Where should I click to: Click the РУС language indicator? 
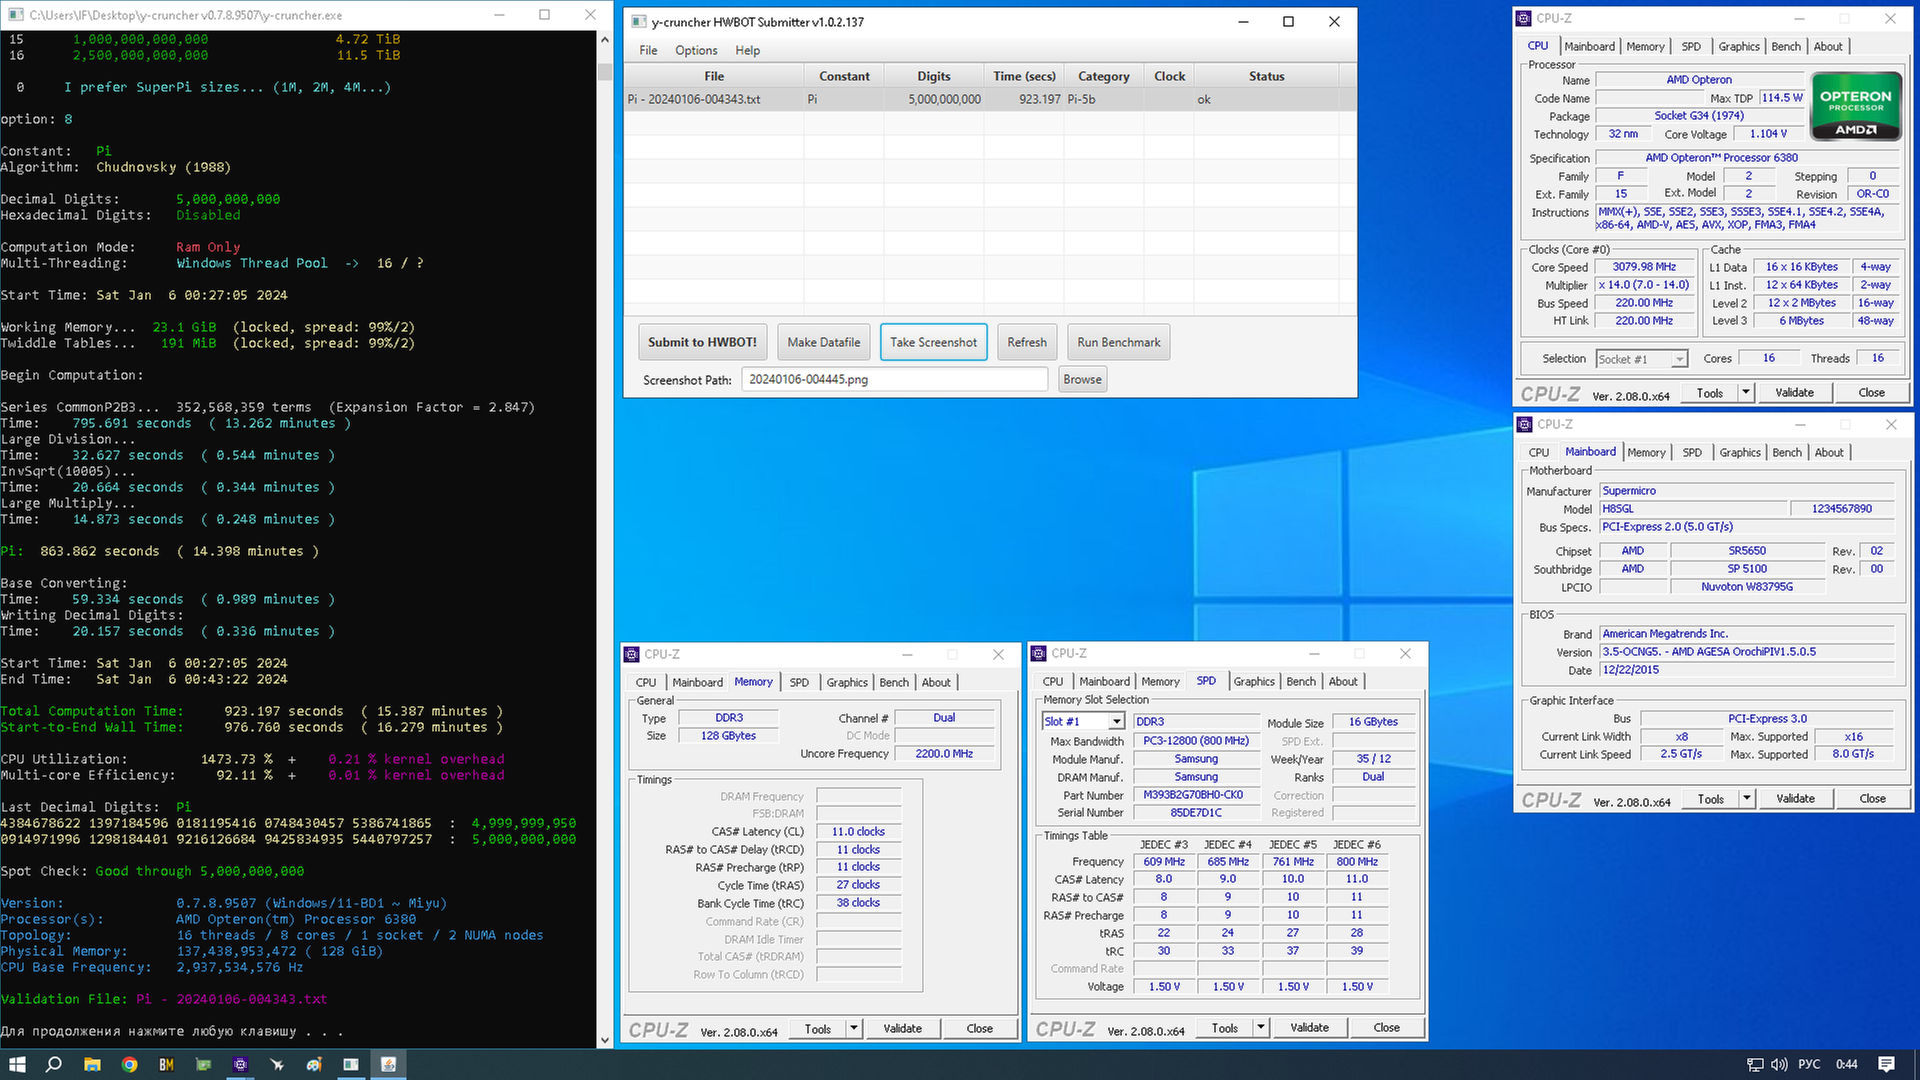pyautogui.click(x=1809, y=1064)
